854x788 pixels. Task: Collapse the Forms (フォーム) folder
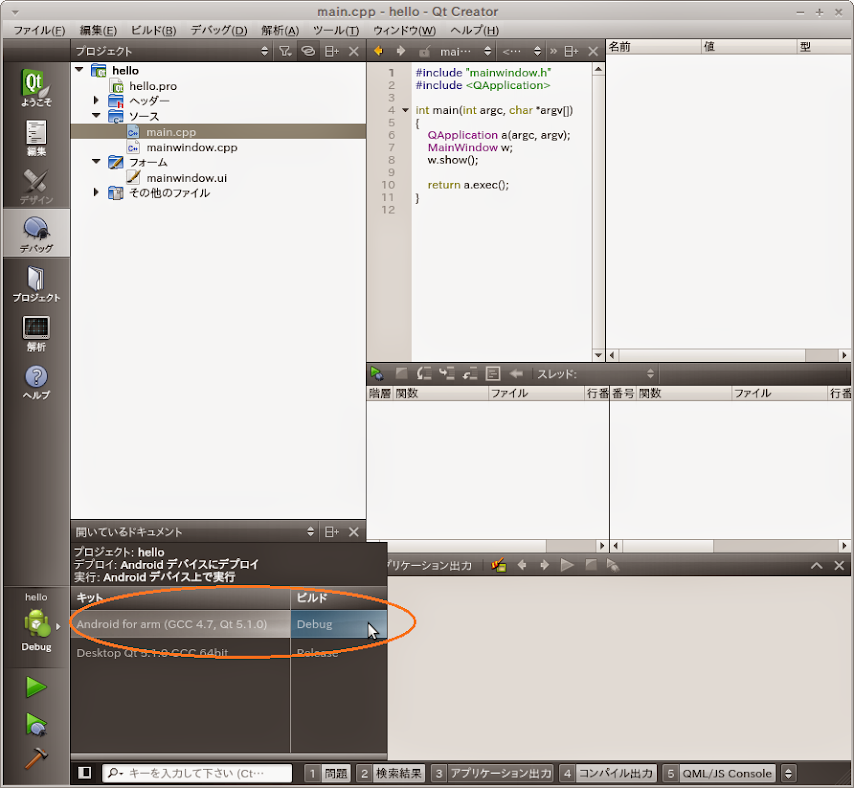pos(96,161)
